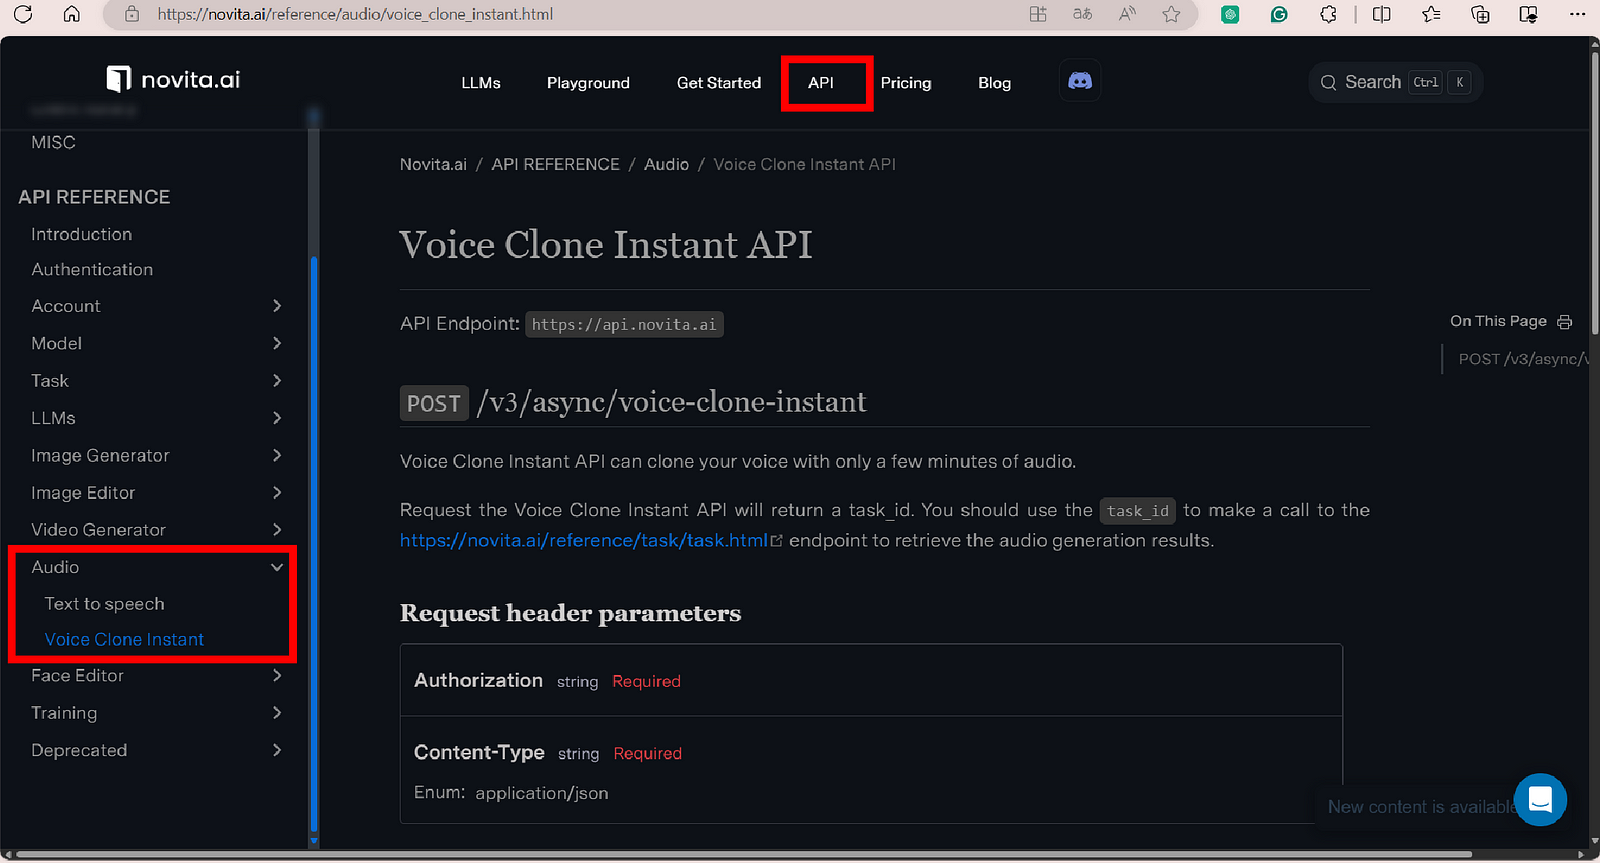Open the Grammarly extension icon
The image size is (1600, 863).
(x=1279, y=14)
